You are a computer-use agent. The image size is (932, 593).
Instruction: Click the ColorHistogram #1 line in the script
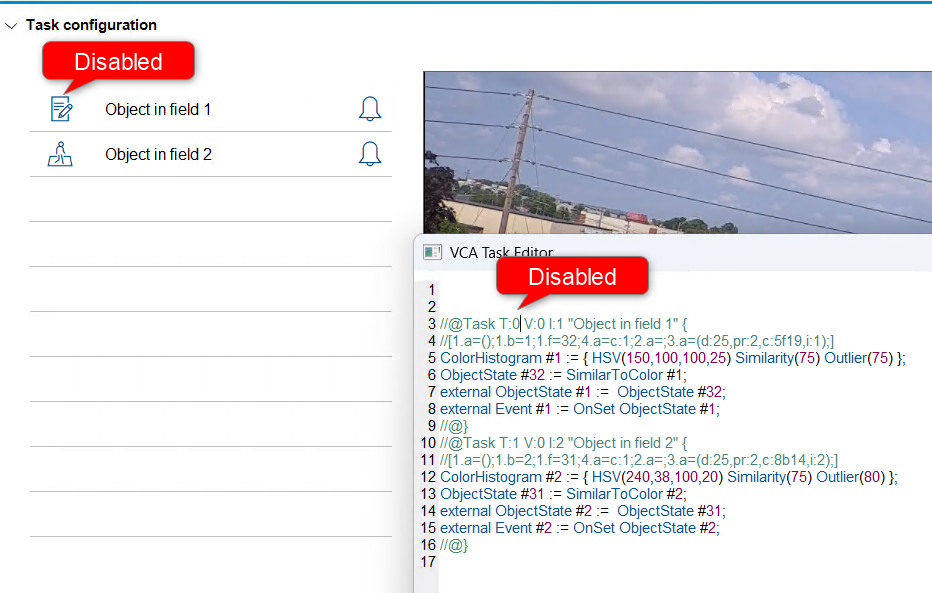click(x=672, y=358)
